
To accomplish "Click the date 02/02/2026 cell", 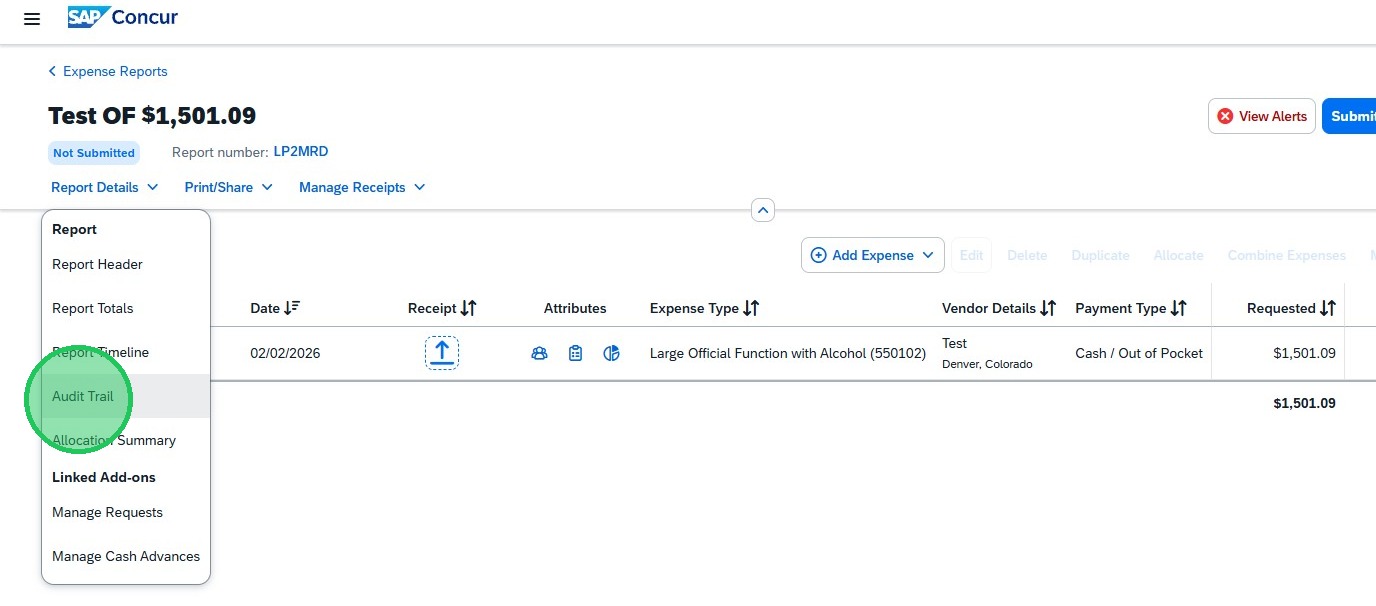I will pos(285,353).
